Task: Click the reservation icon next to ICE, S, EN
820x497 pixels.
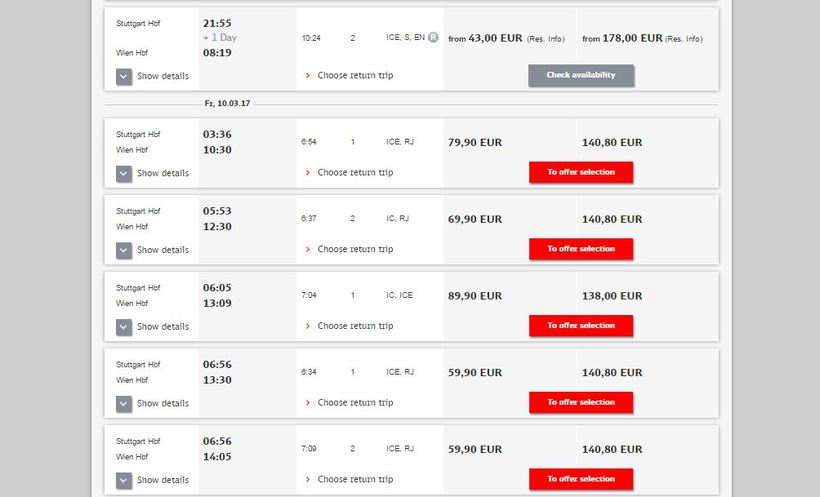Action: (x=434, y=38)
